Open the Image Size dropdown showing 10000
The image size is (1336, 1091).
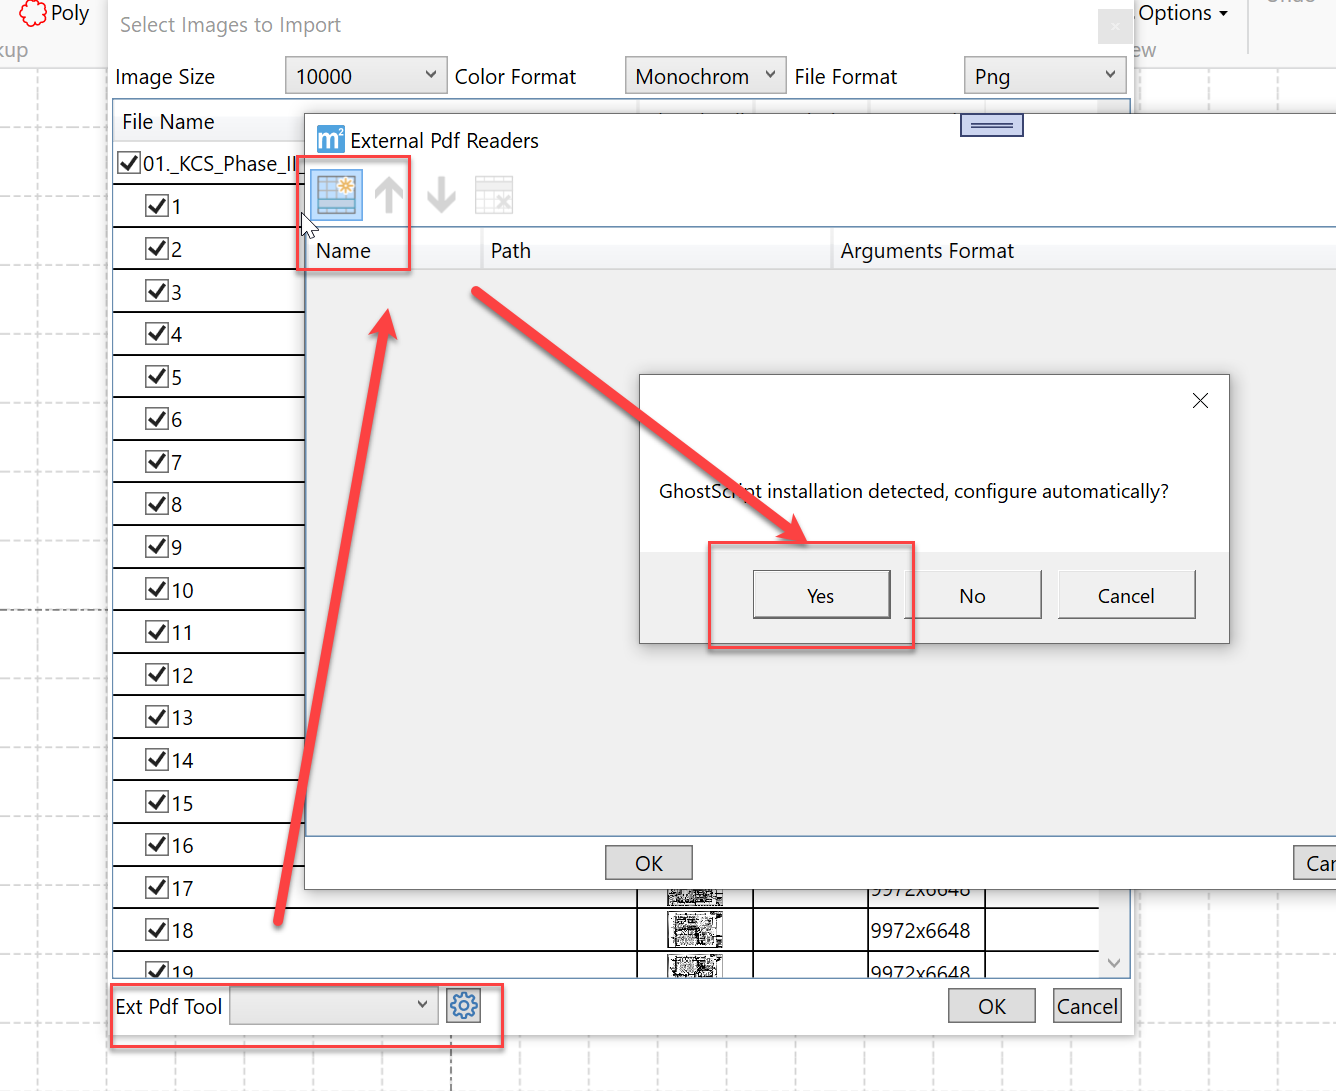366,76
